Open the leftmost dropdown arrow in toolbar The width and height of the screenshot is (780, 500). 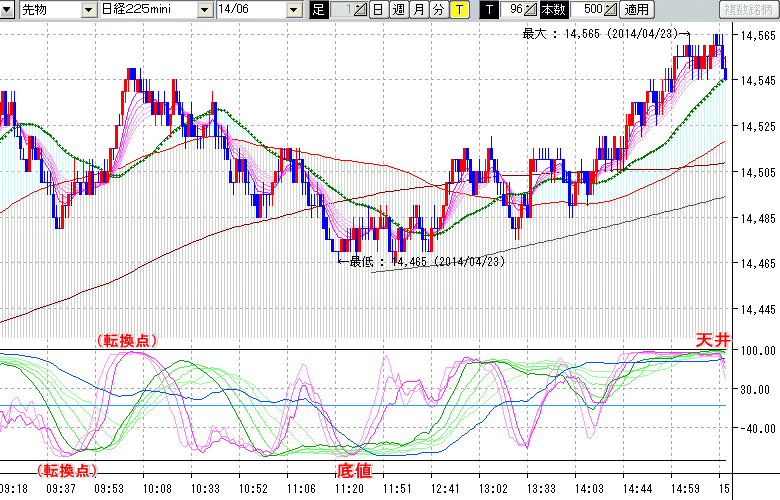[8, 10]
